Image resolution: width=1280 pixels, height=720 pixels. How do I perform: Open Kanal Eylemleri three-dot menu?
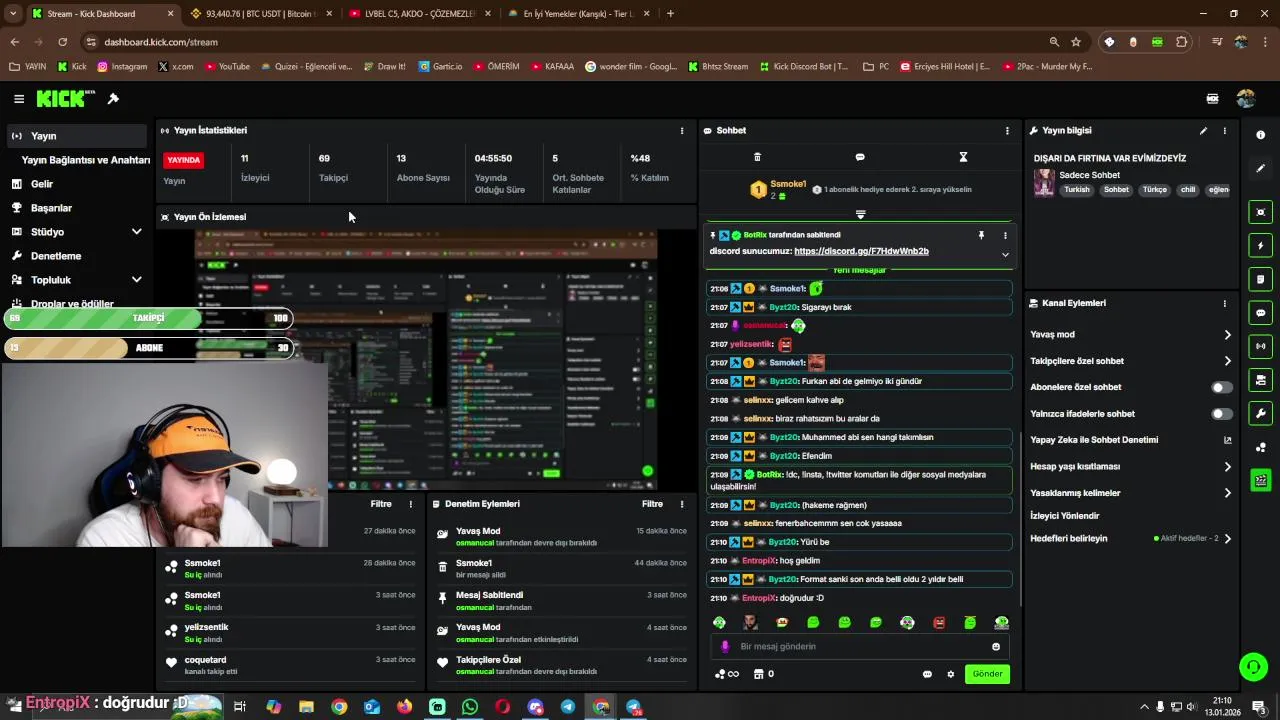pyautogui.click(x=1224, y=303)
